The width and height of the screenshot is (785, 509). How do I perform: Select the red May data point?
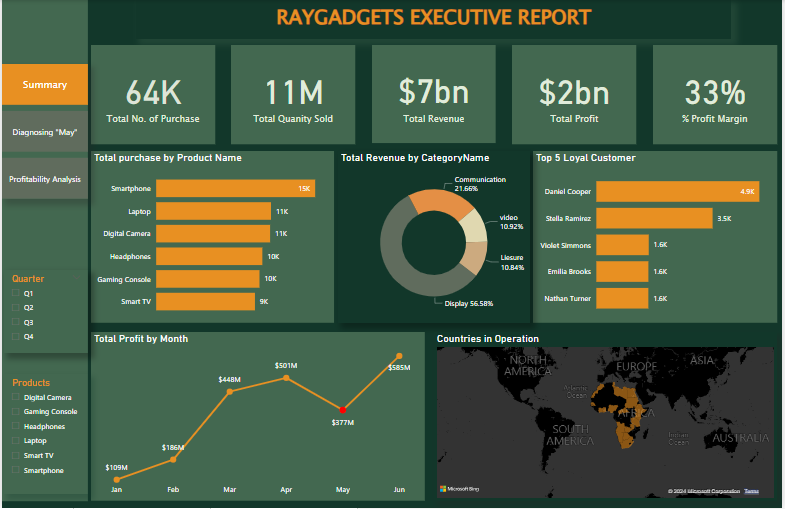point(343,410)
